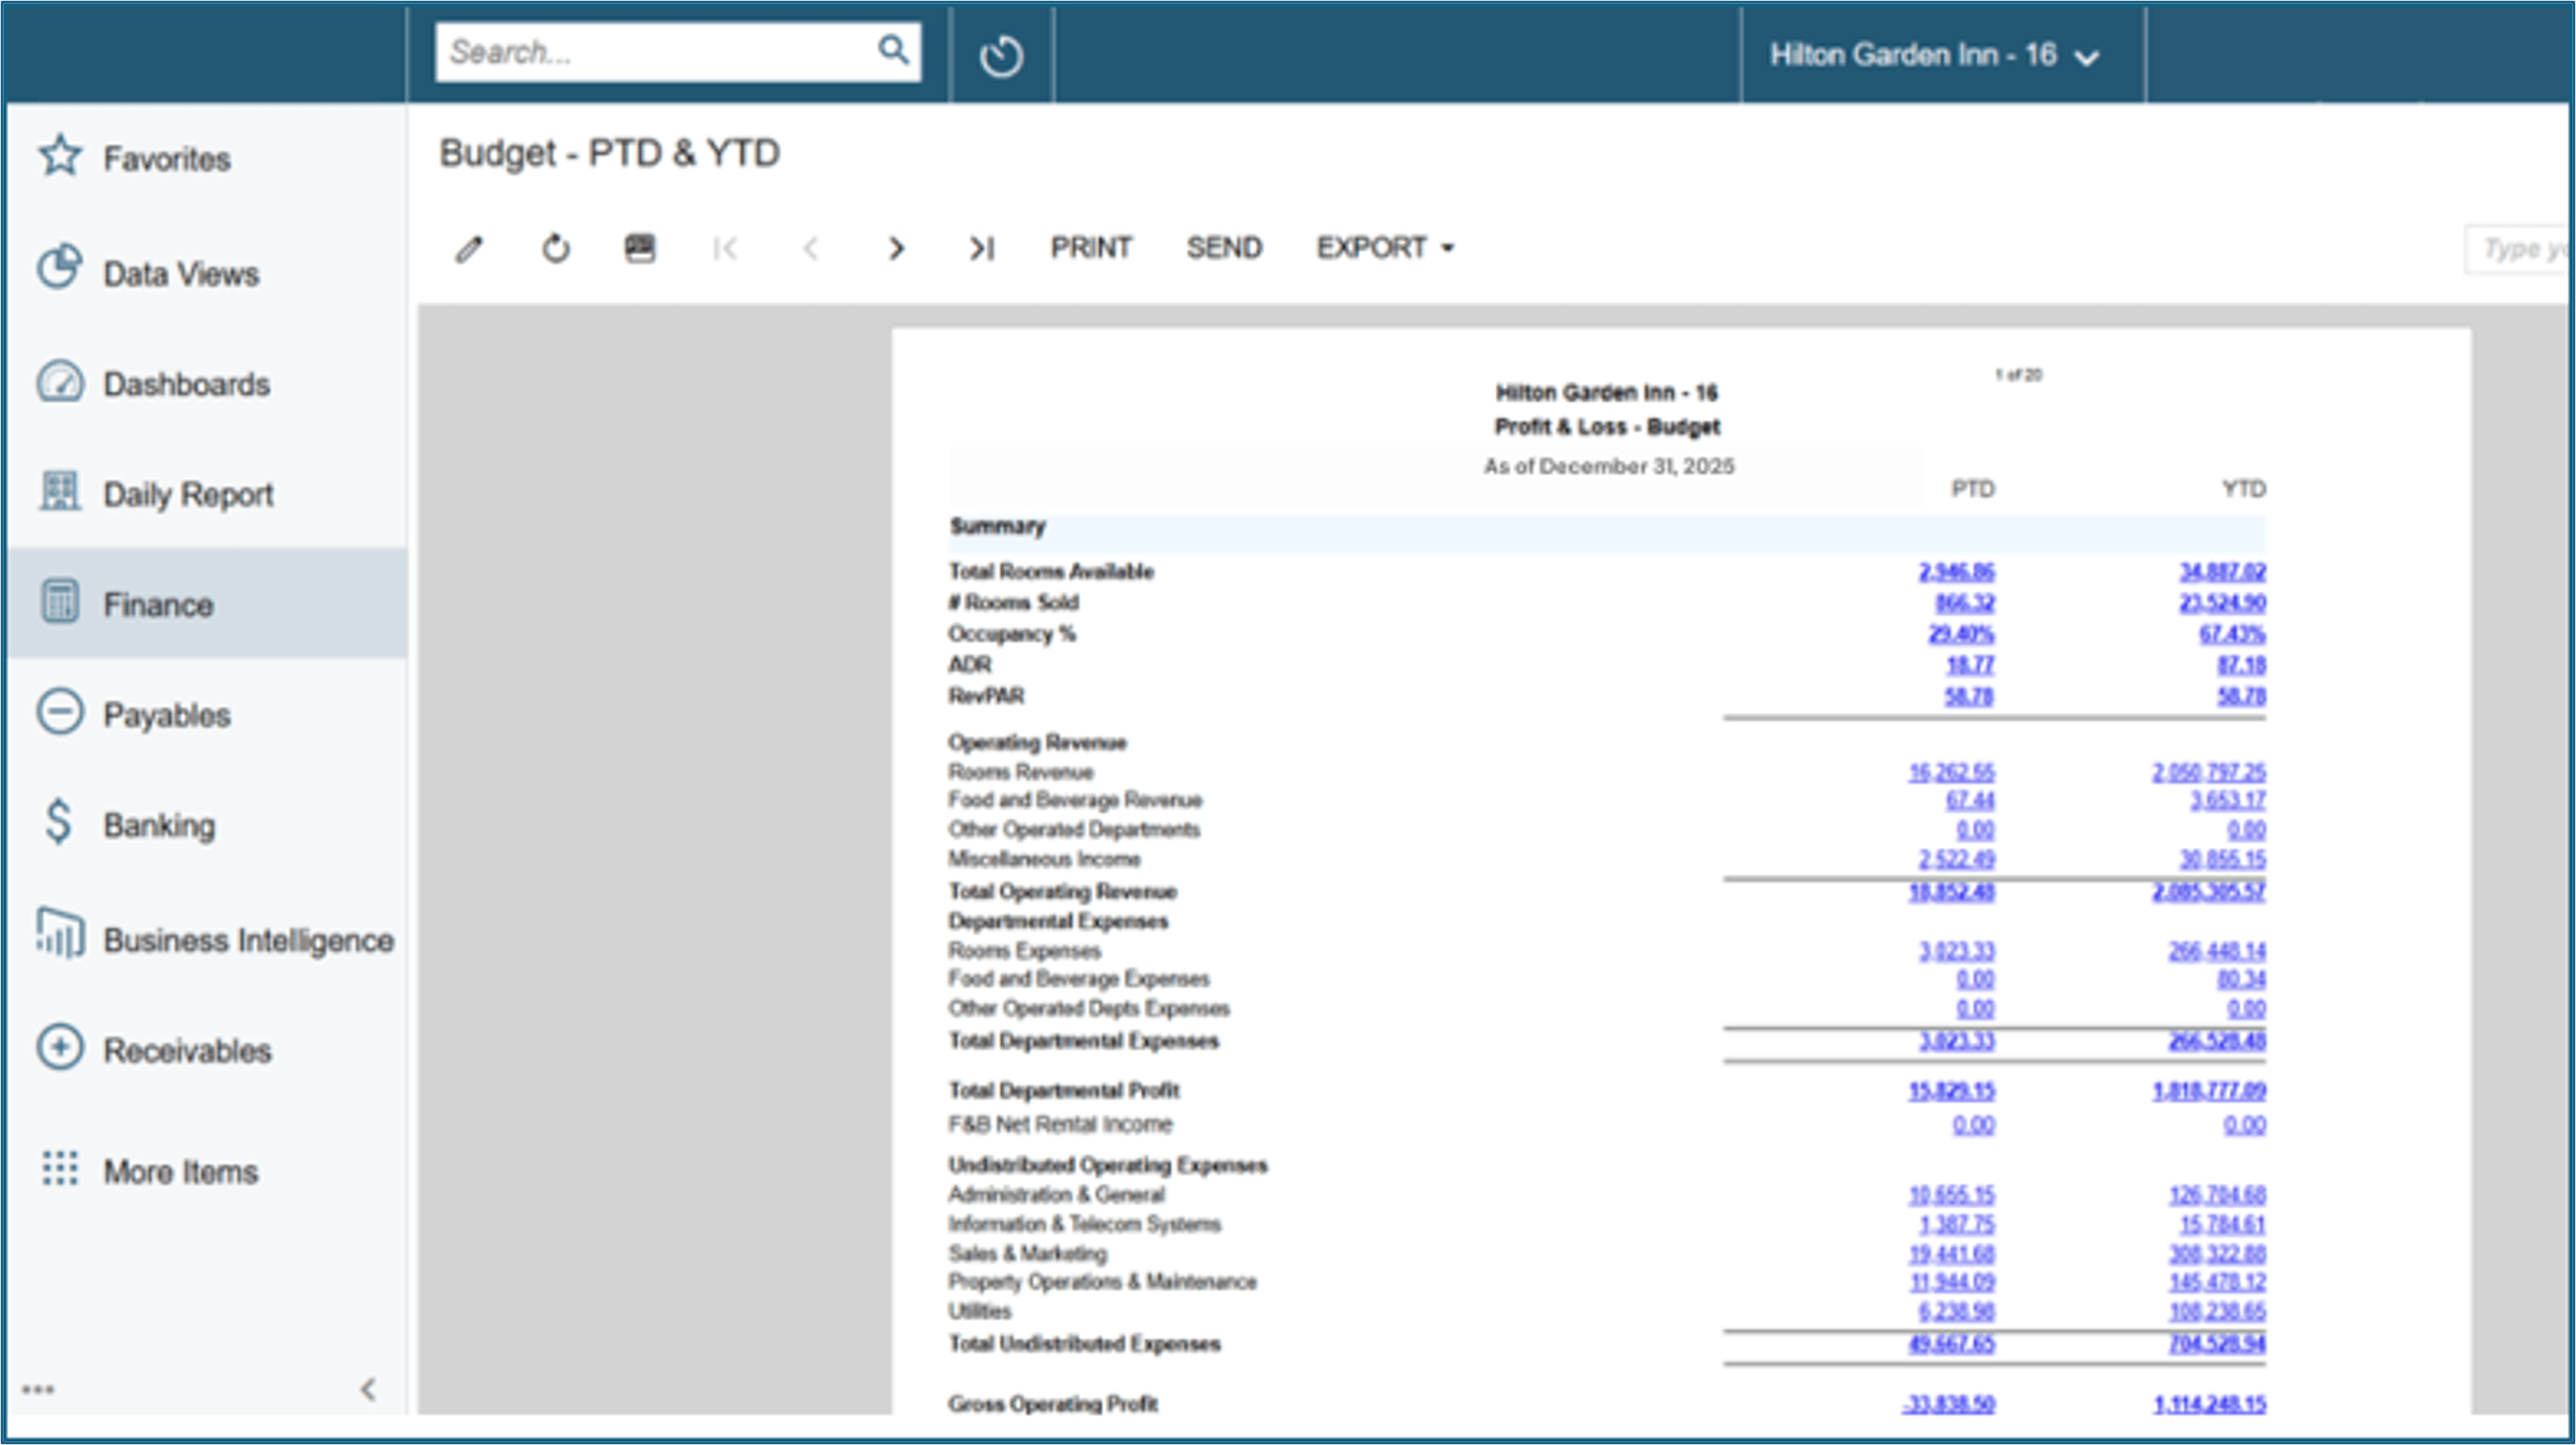2576x1445 pixels.
Task: Open the EXPORT dropdown menu
Action: tap(1384, 248)
